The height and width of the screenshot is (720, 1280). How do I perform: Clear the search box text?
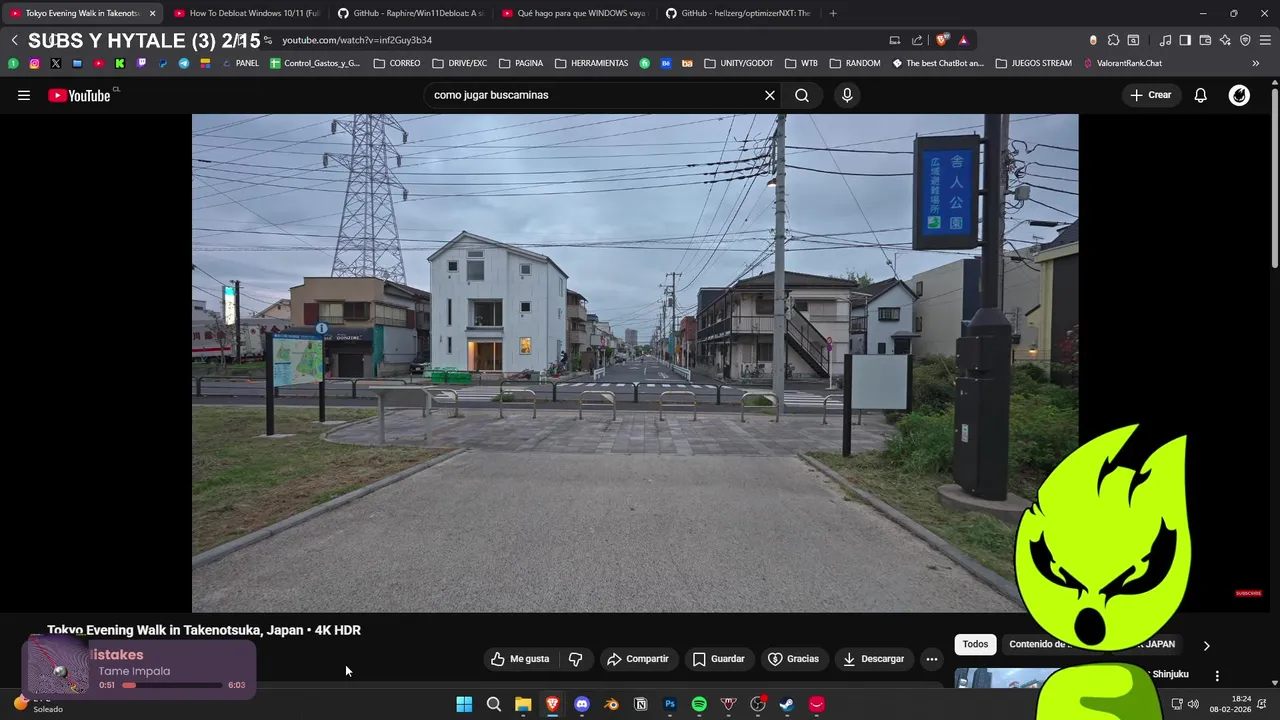pyautogui.click(x=770, y=95)
